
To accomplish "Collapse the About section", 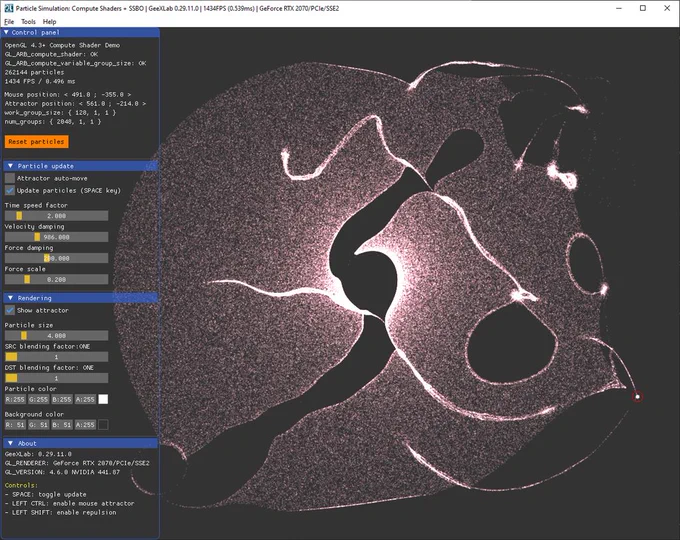I will coord(10,443).
